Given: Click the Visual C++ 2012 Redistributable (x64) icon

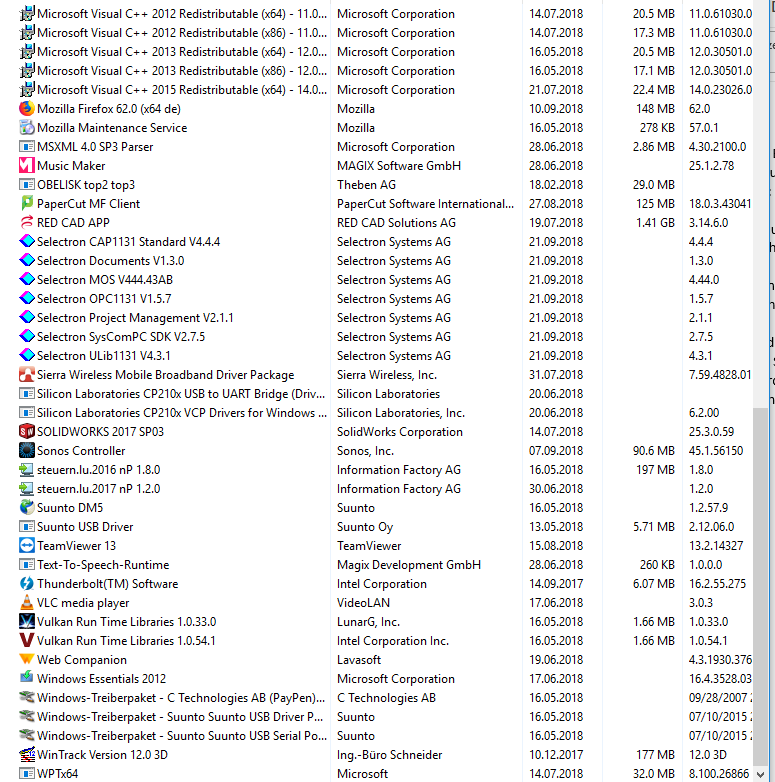Looking at the screenshot, I should tap(26, 13).
